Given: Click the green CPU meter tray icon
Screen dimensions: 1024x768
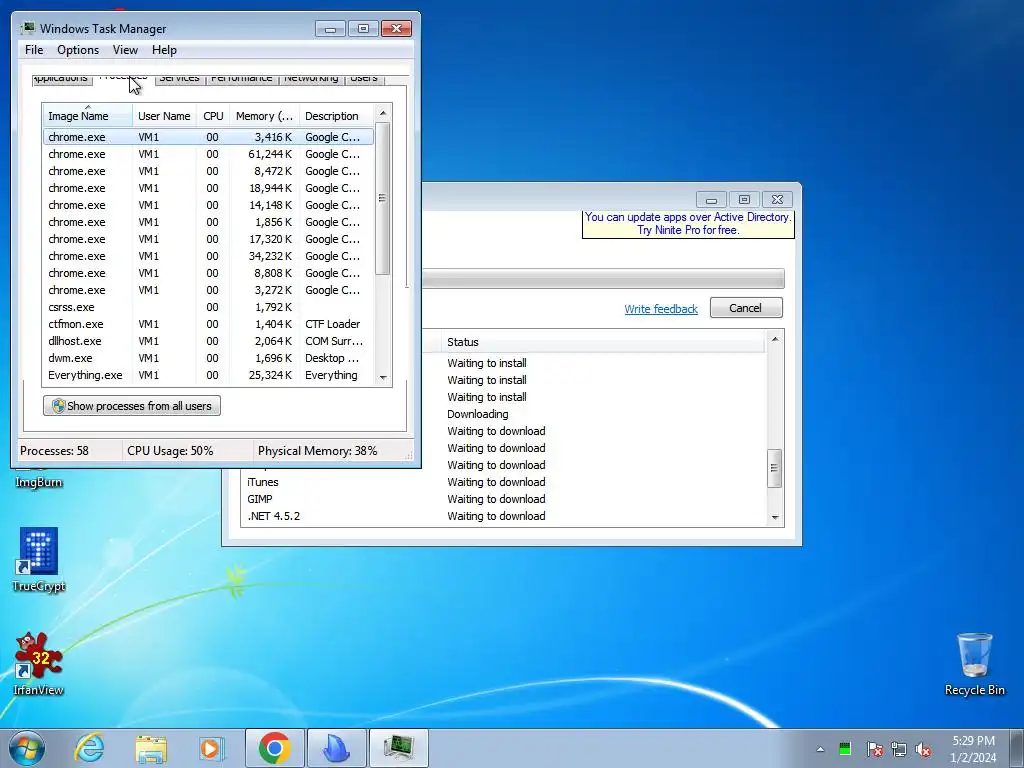Looking at the screenshot, I should point(845,749).
